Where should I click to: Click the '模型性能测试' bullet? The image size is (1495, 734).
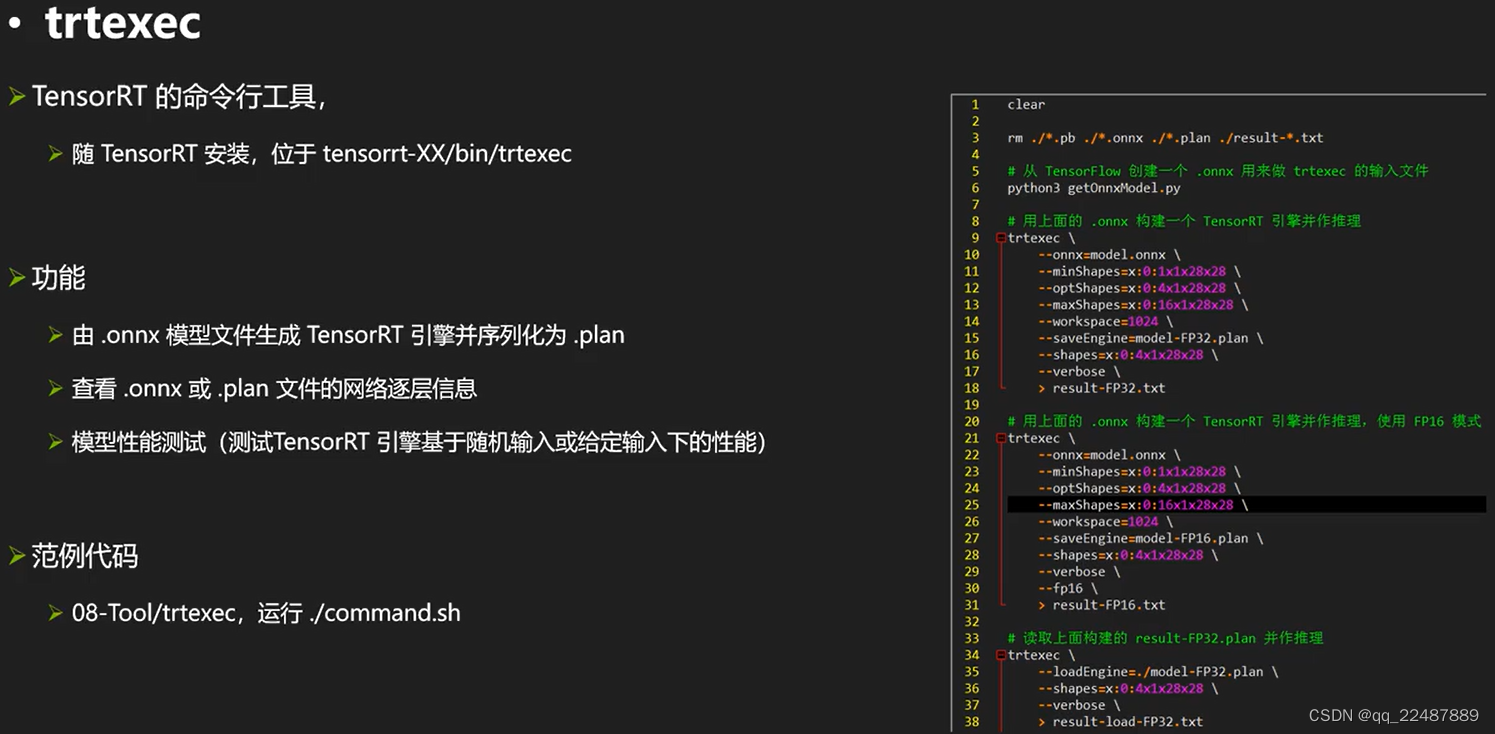[x=419, y=441]
